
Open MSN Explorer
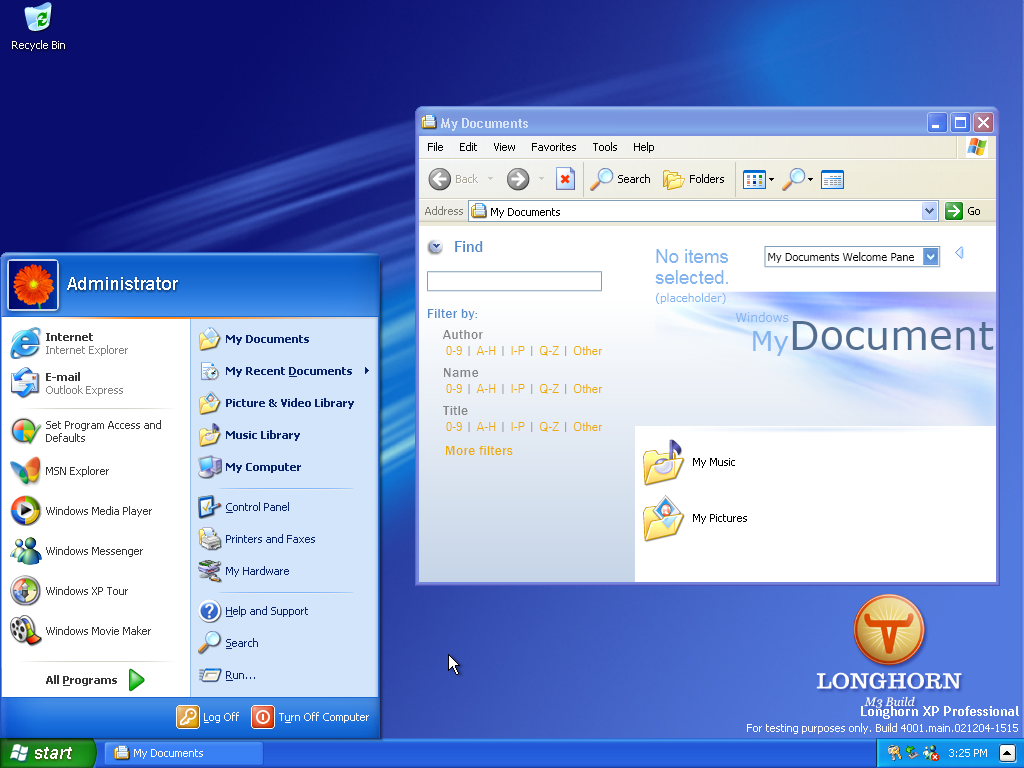tap(76, 471)
